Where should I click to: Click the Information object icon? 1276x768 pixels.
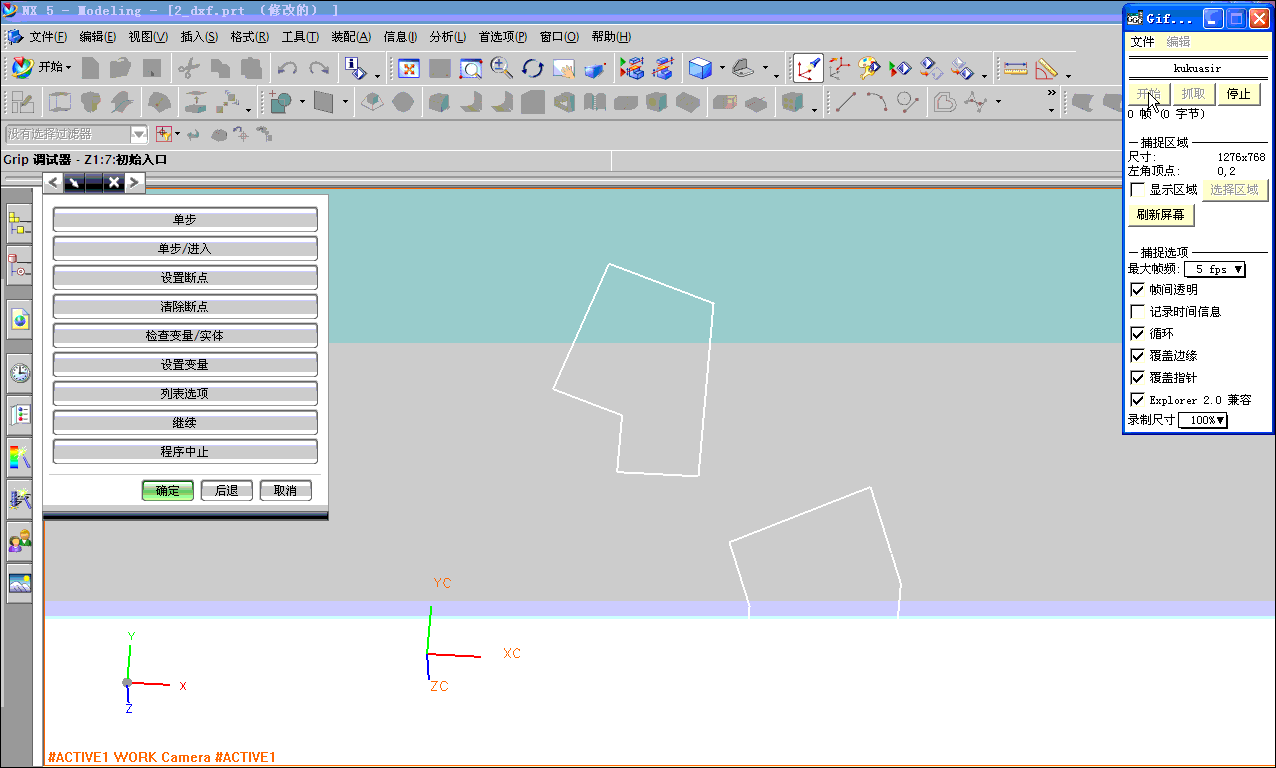(355, 69)
